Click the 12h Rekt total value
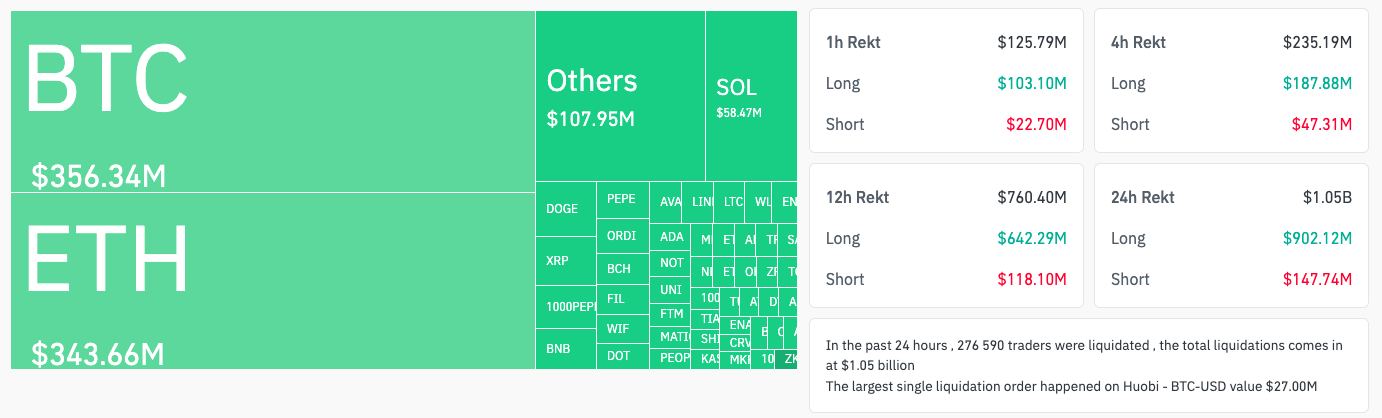This screenshot has height=418, width=1382. pyautogui.click(x=1031, y=197)
